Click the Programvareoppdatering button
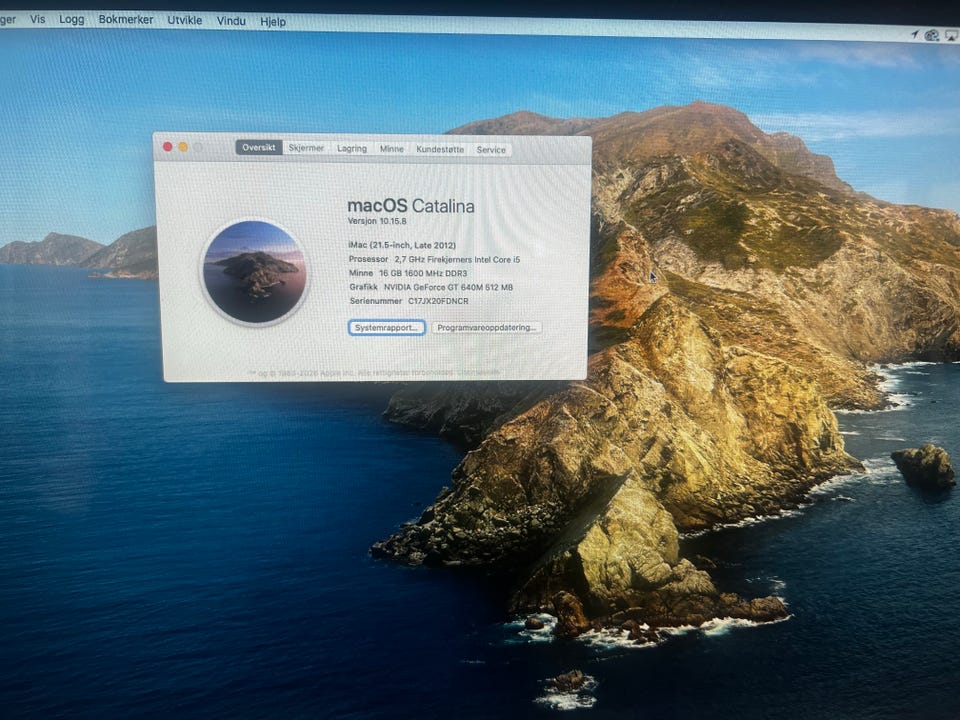Screen dimensions: 960x720 [x=486, y=328]
